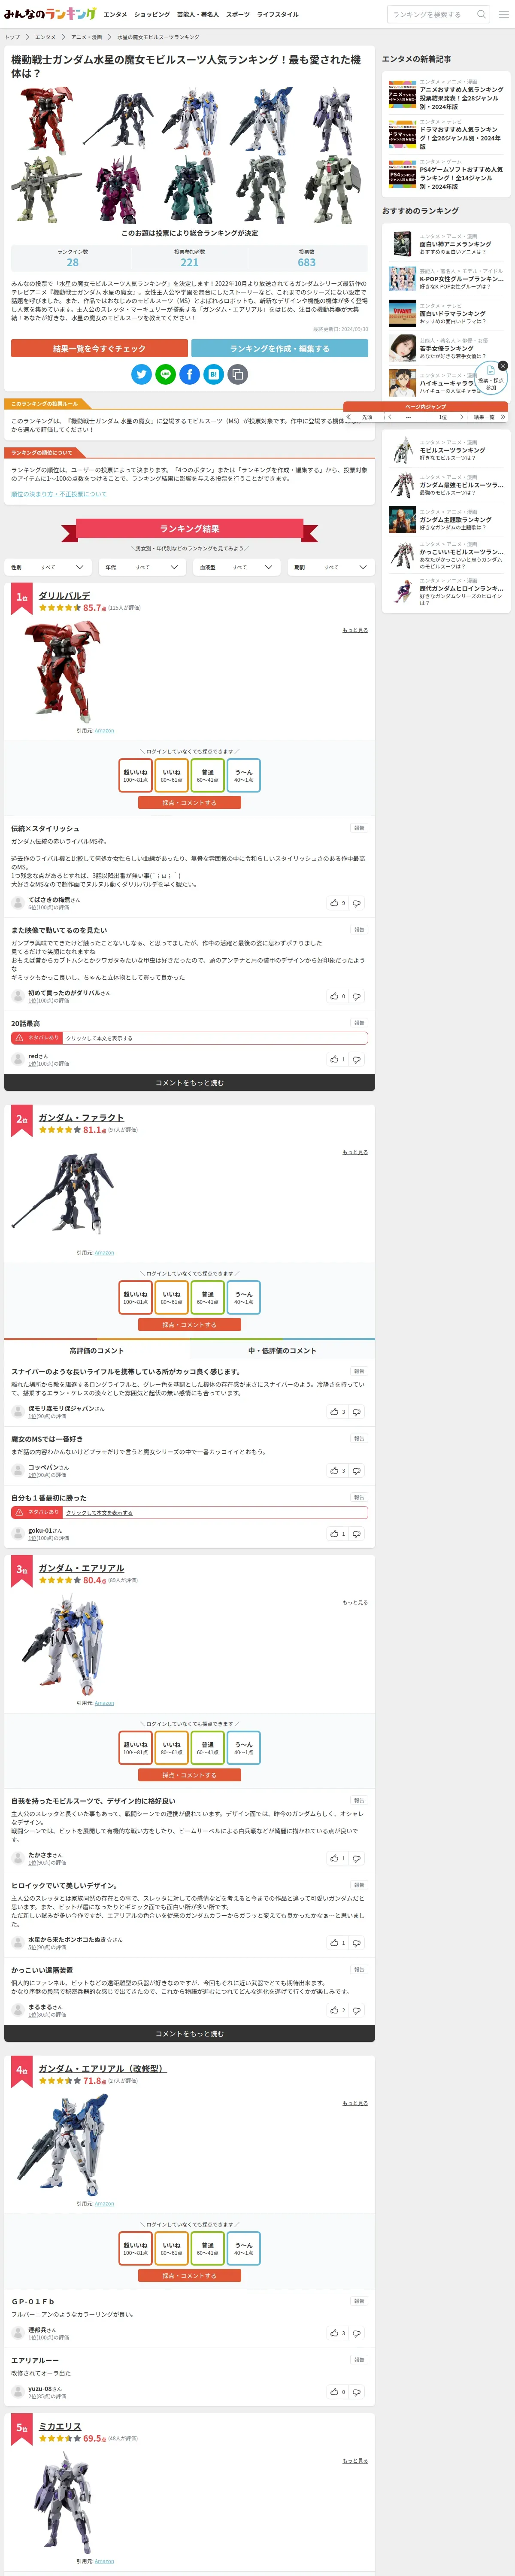The height and width of the screenshot is (2576, 515).
Task: Share via the Facebook icon
Action: (189, 374)
